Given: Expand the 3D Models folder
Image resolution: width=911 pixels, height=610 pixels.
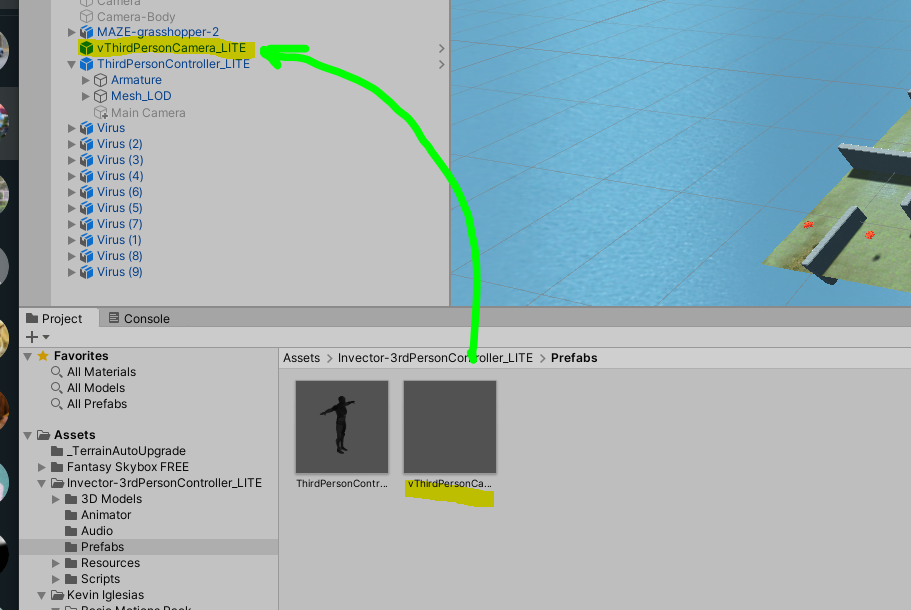Looking at the screenshot, I should click(x=57, y=499).
